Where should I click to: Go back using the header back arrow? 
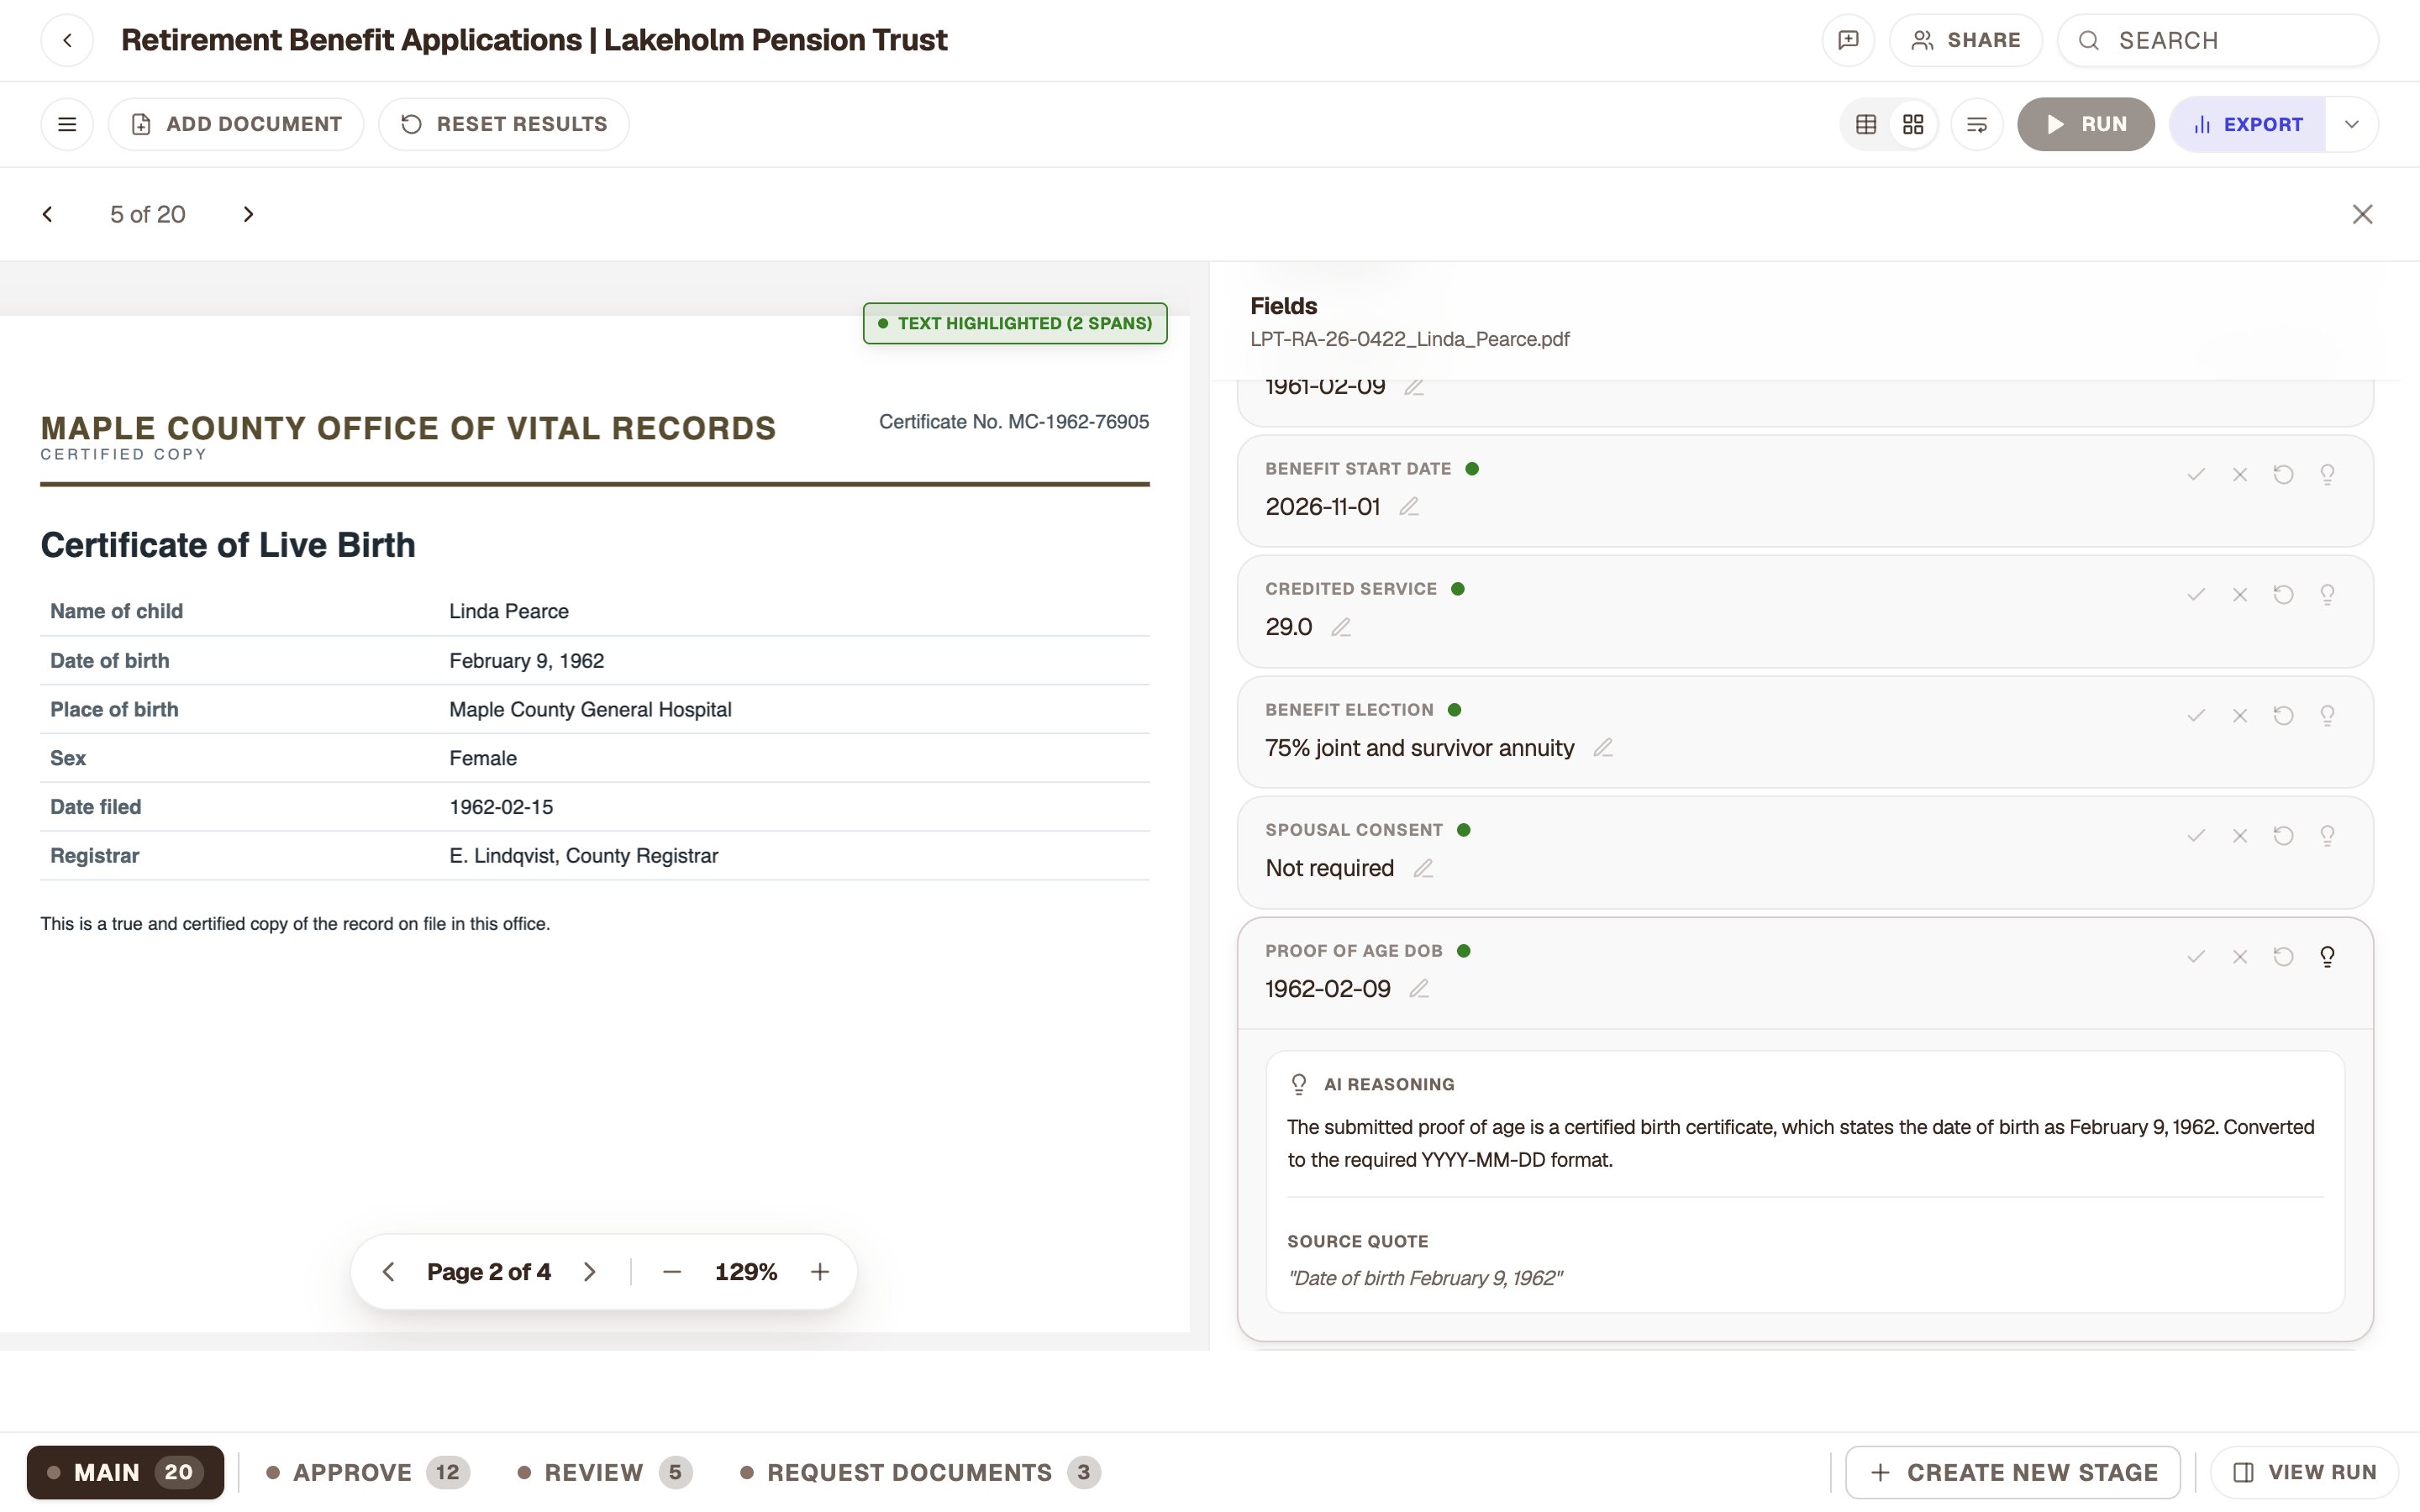(x=67, y=40)
